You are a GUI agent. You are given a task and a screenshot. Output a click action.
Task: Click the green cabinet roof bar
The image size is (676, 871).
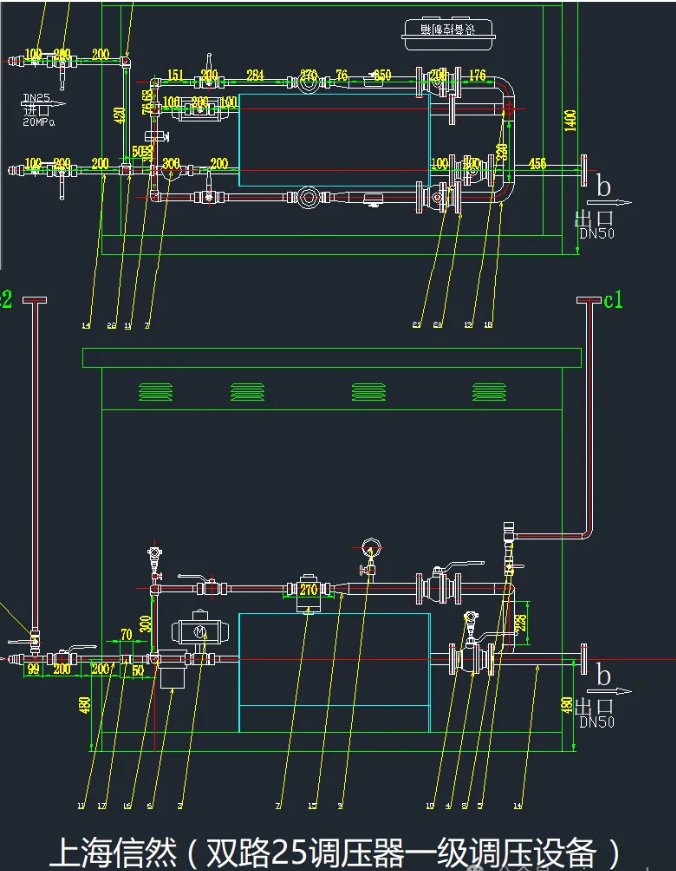coord(330,358)
